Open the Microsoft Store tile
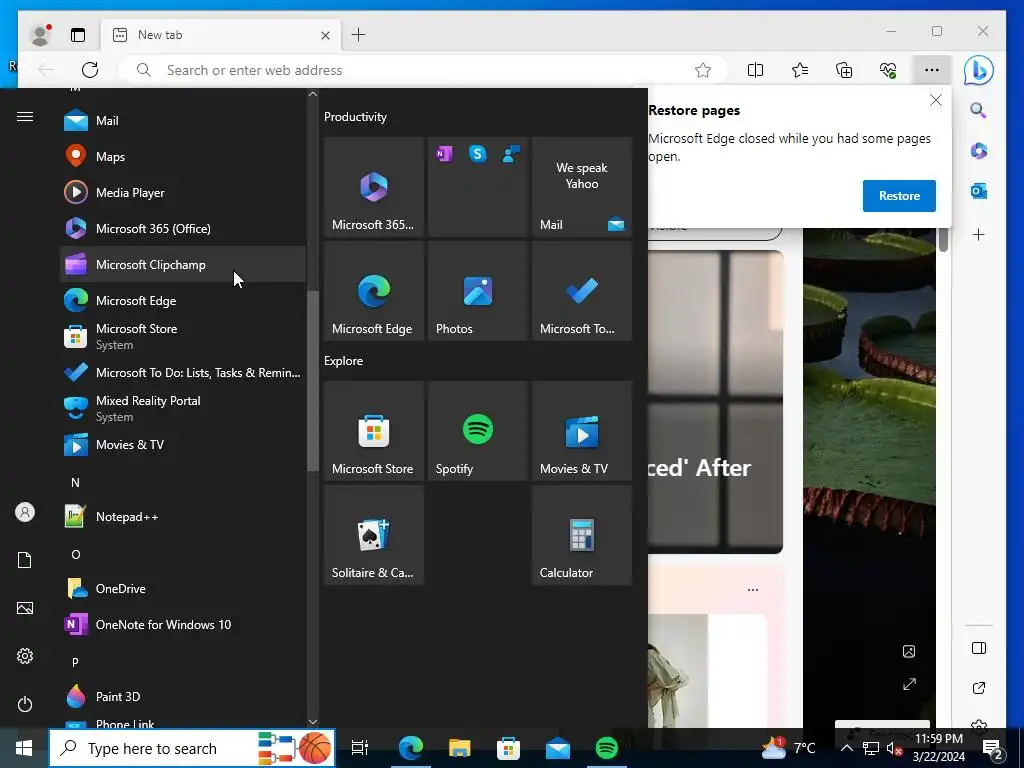Image resolution: width=1024 pixels, height=768 pixels. point(374,431)
